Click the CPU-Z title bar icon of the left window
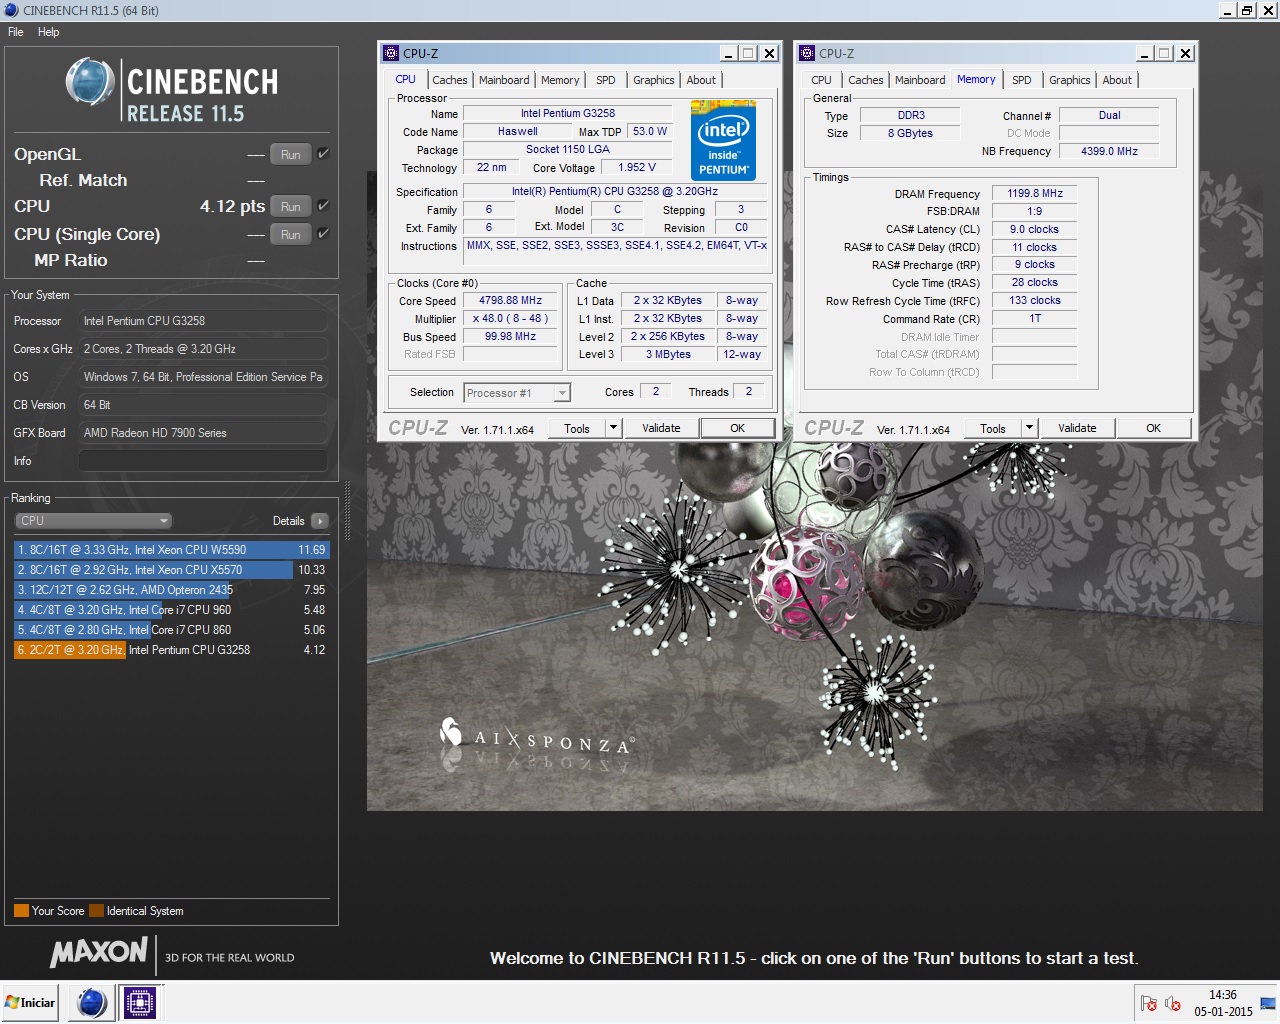The width and height of the screenshot is (1280, 1024). pyautogui.click(x=391, y=53)
